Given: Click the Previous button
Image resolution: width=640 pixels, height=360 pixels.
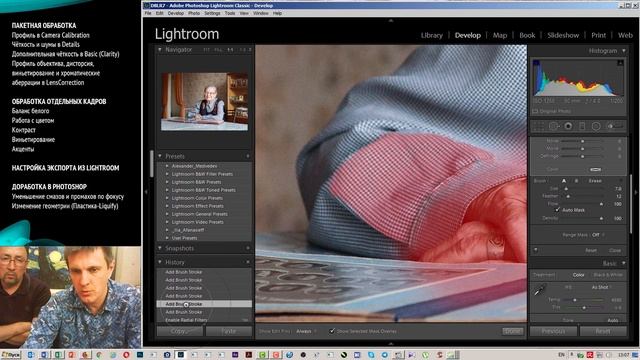Looking at the screenshot, I should point(553,331).
